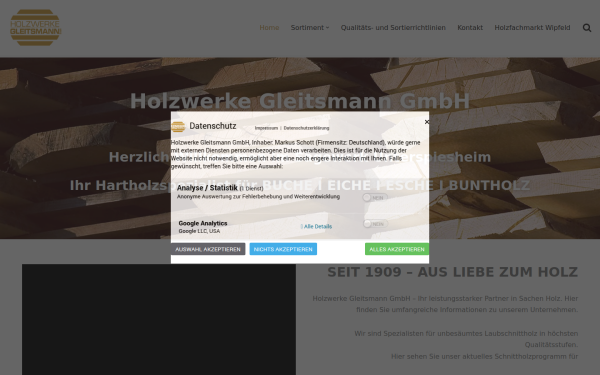The width and height of the screenshot is (600, 375).
Task: Expand the Sortiment dropdown menu
Action: [310, 28]
